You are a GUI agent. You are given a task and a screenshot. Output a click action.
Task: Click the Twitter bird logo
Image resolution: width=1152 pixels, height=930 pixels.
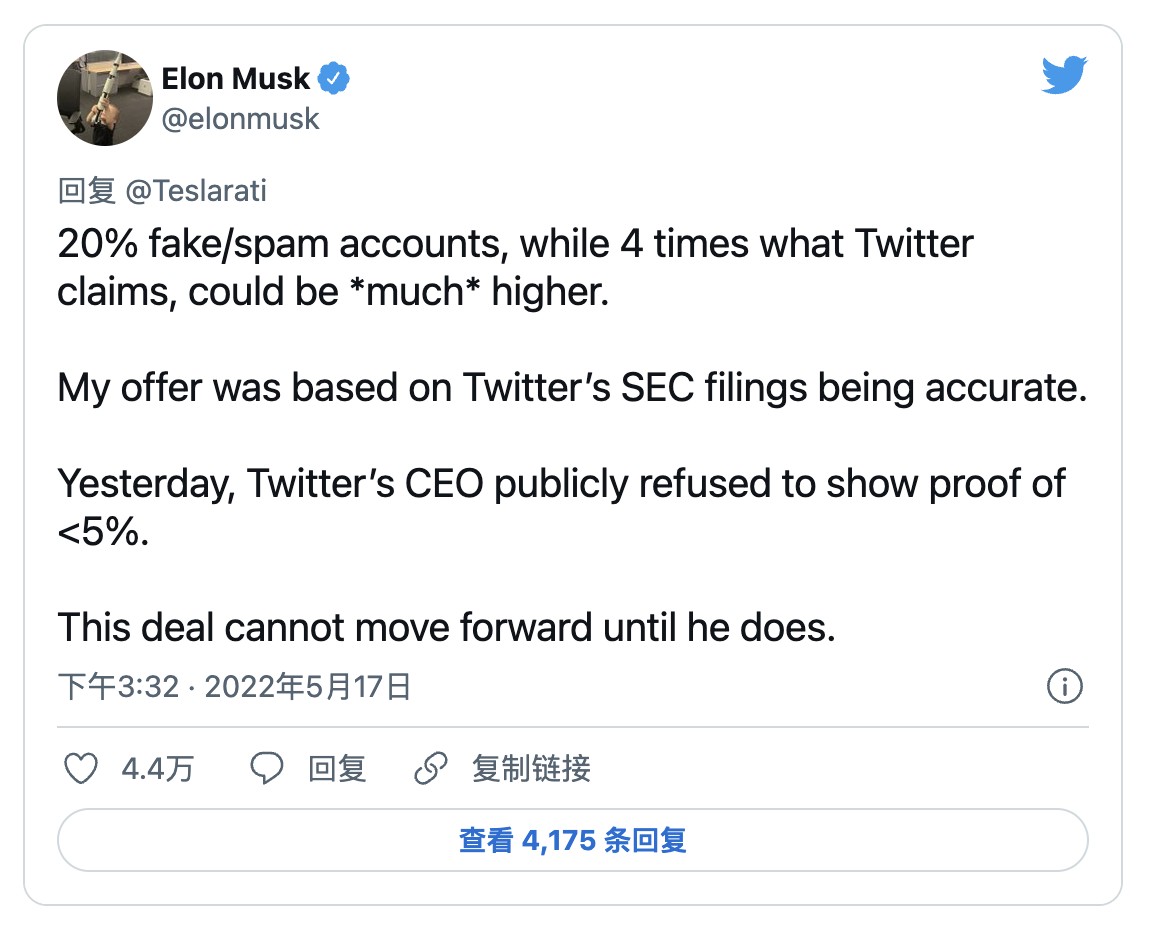coord(1064,77)
